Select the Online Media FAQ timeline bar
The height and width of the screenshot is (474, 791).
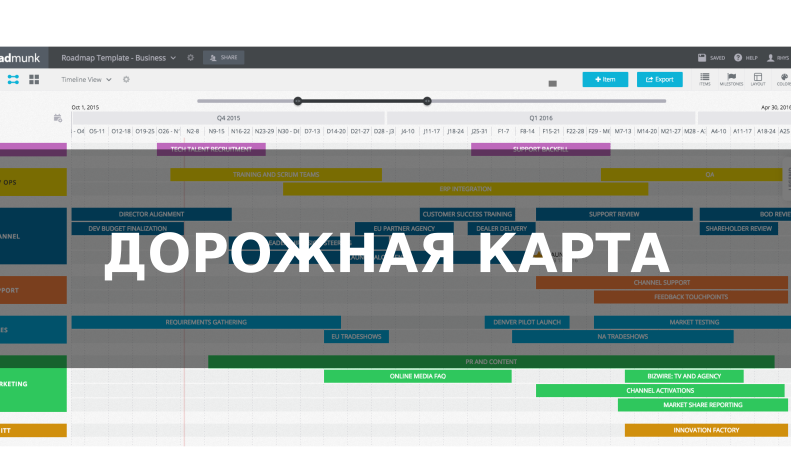417,376
